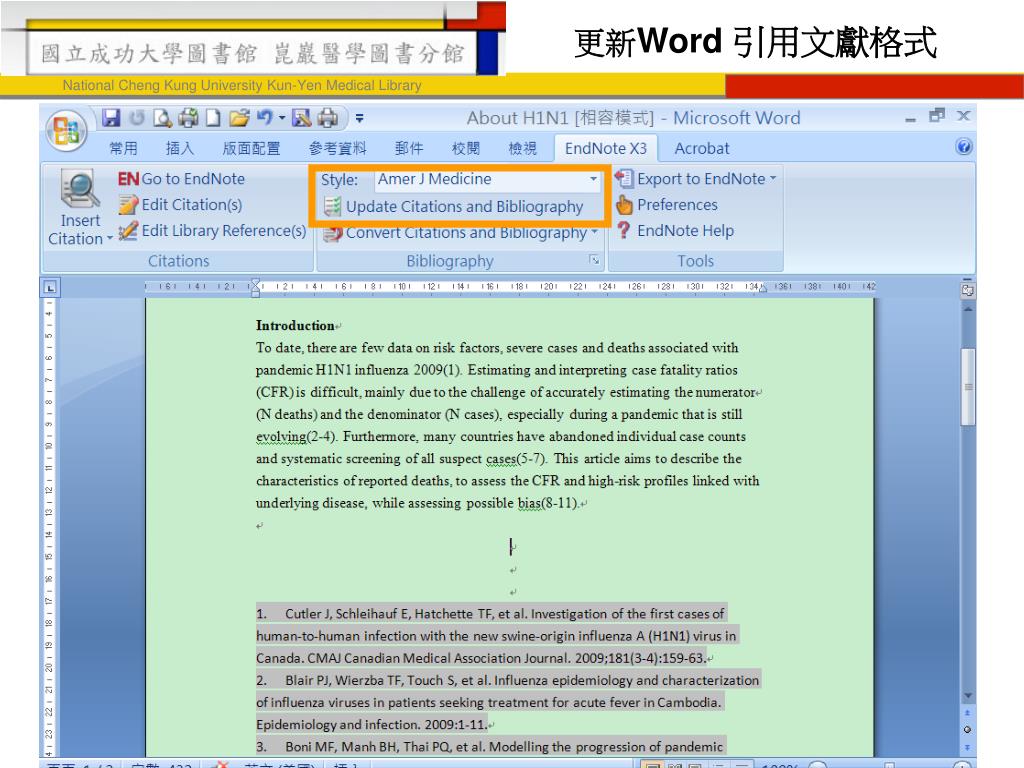Click the greyed Repeat icon in quick access
This screenshot has height=768, width=1024.
(x=137, y=118)
